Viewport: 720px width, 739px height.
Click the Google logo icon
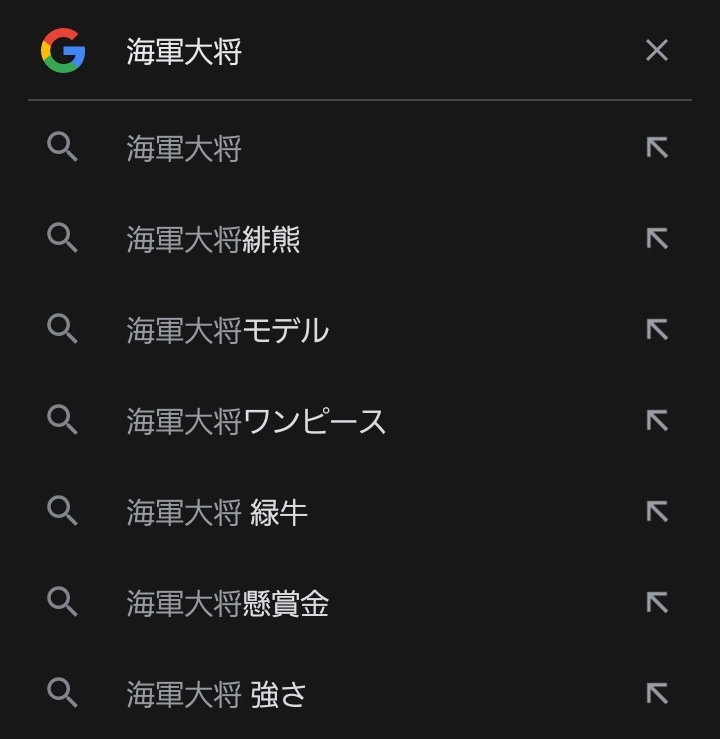click(63, 51)
